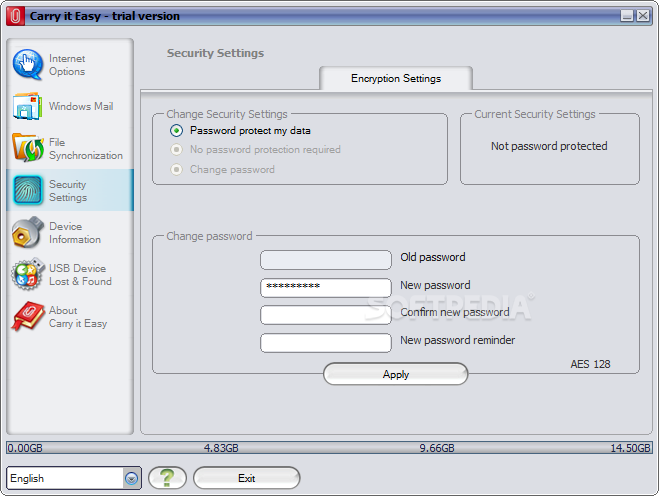Open Device Information icon
This screenshot has height=496, width=659.
[x=28, y=232]
